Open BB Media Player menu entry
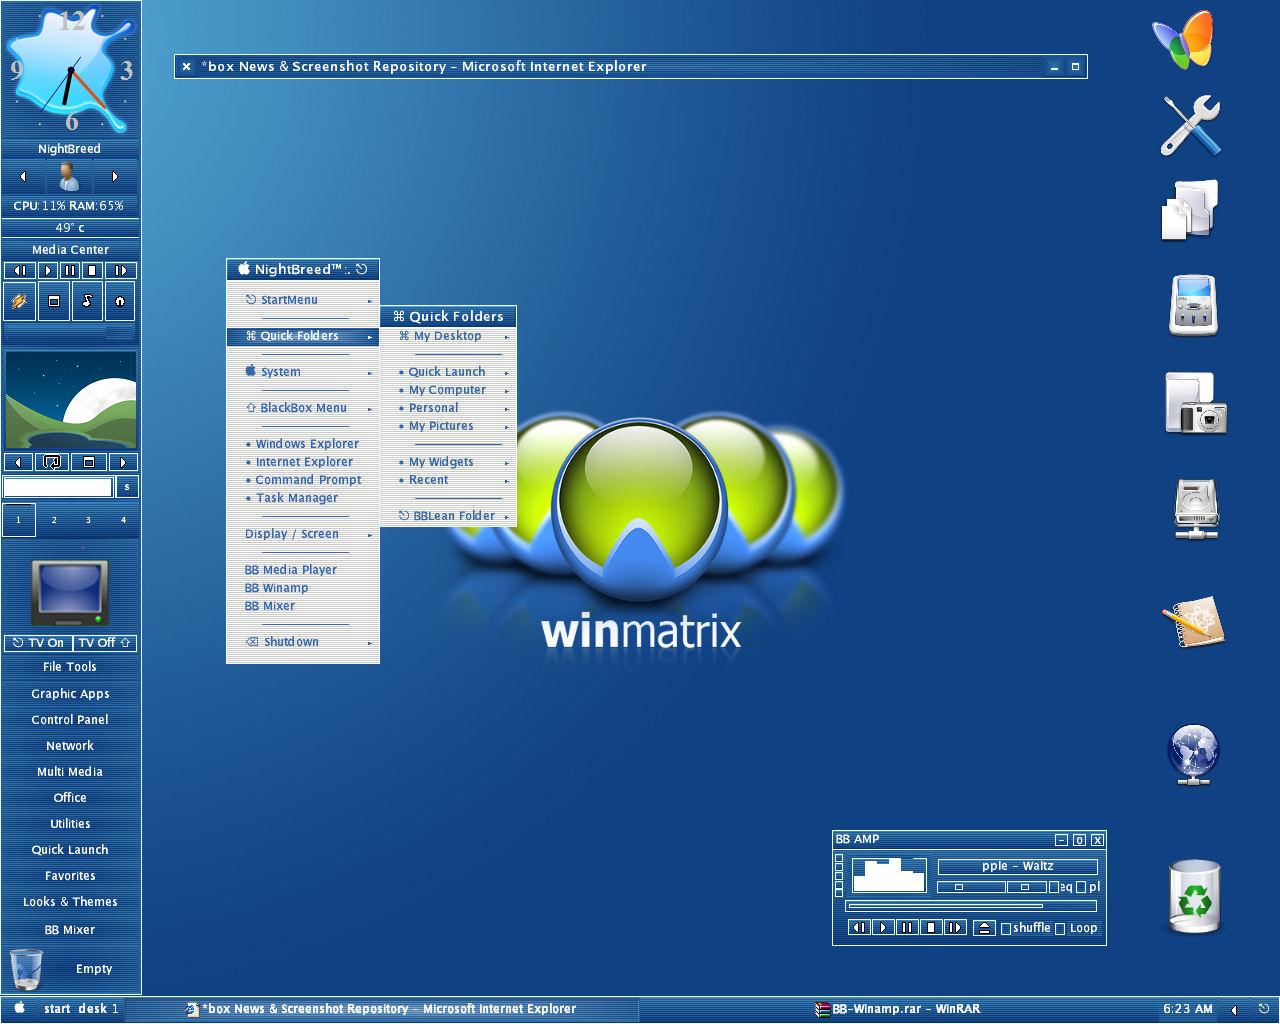The width and height of the screenshot is (1280, 1024). pyautogui.click(x=303, y=570)
